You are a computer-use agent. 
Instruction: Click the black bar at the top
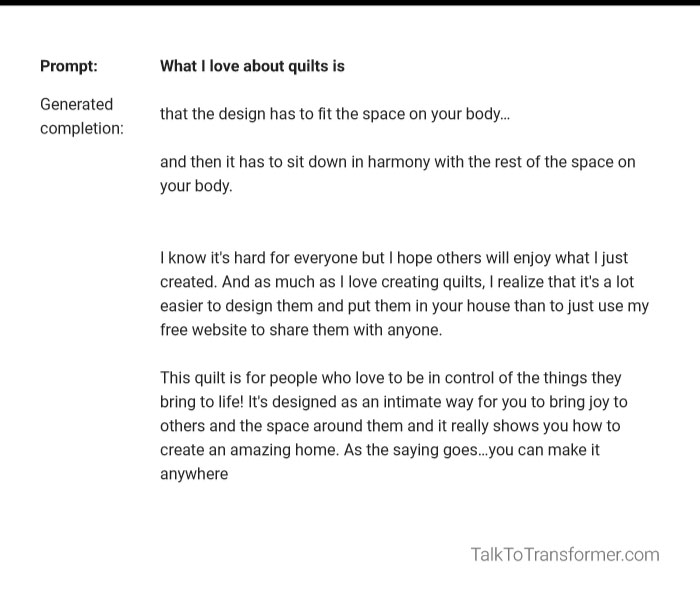coord(350,3)
